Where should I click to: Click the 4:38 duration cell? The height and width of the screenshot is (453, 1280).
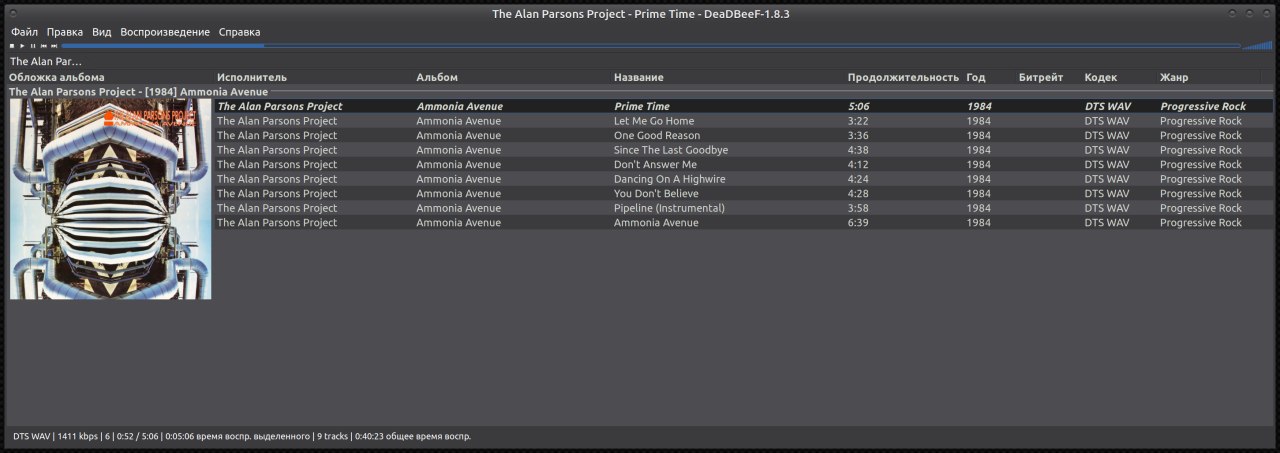pos(858,150)
